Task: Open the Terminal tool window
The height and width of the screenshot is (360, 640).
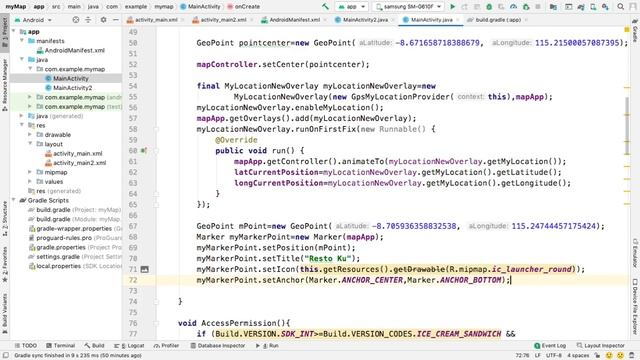Action: [x=60, y=346]
